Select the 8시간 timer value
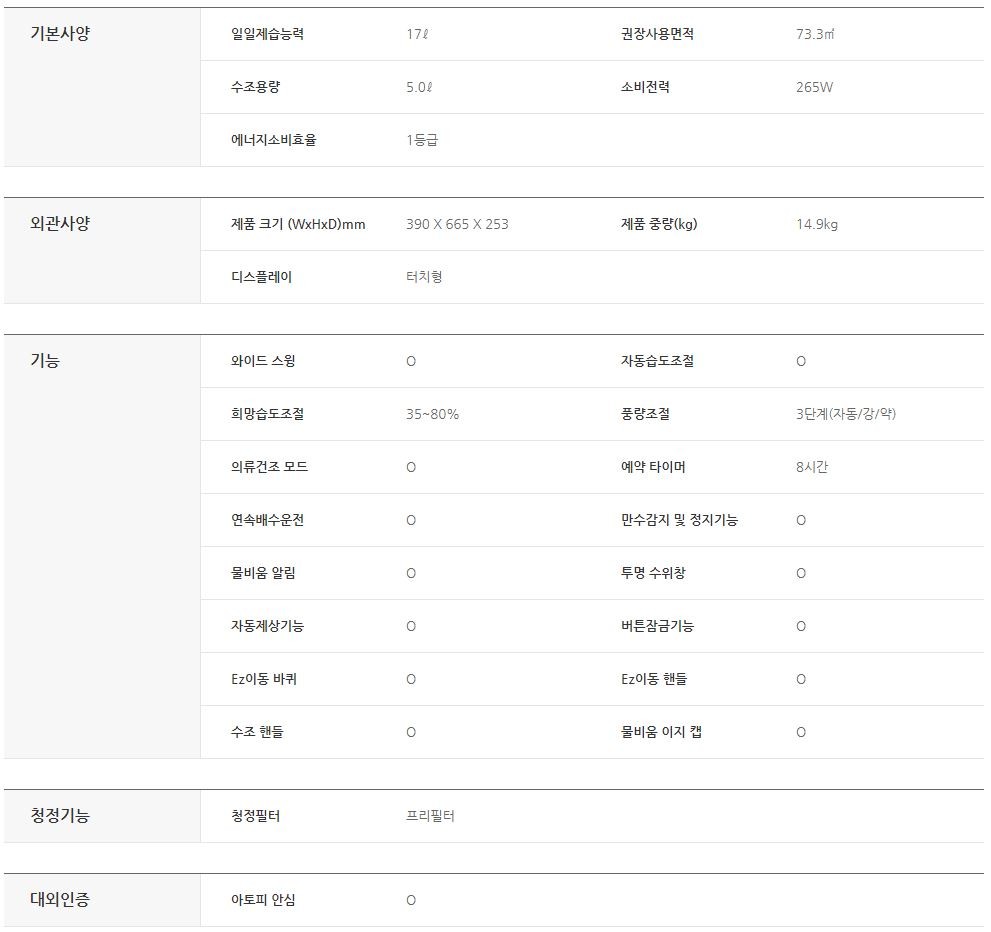The image size is (991, 932). pos(812,467)
